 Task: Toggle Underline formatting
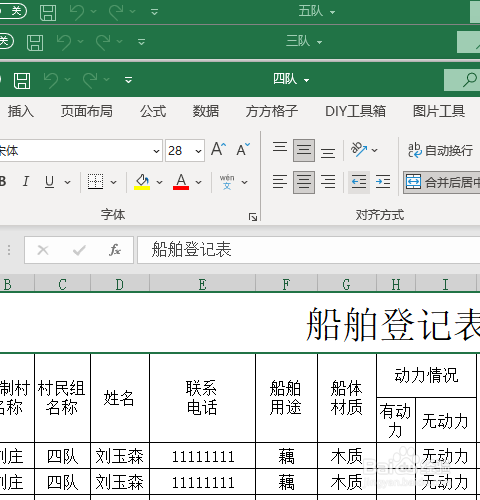(x=49, y=182)
